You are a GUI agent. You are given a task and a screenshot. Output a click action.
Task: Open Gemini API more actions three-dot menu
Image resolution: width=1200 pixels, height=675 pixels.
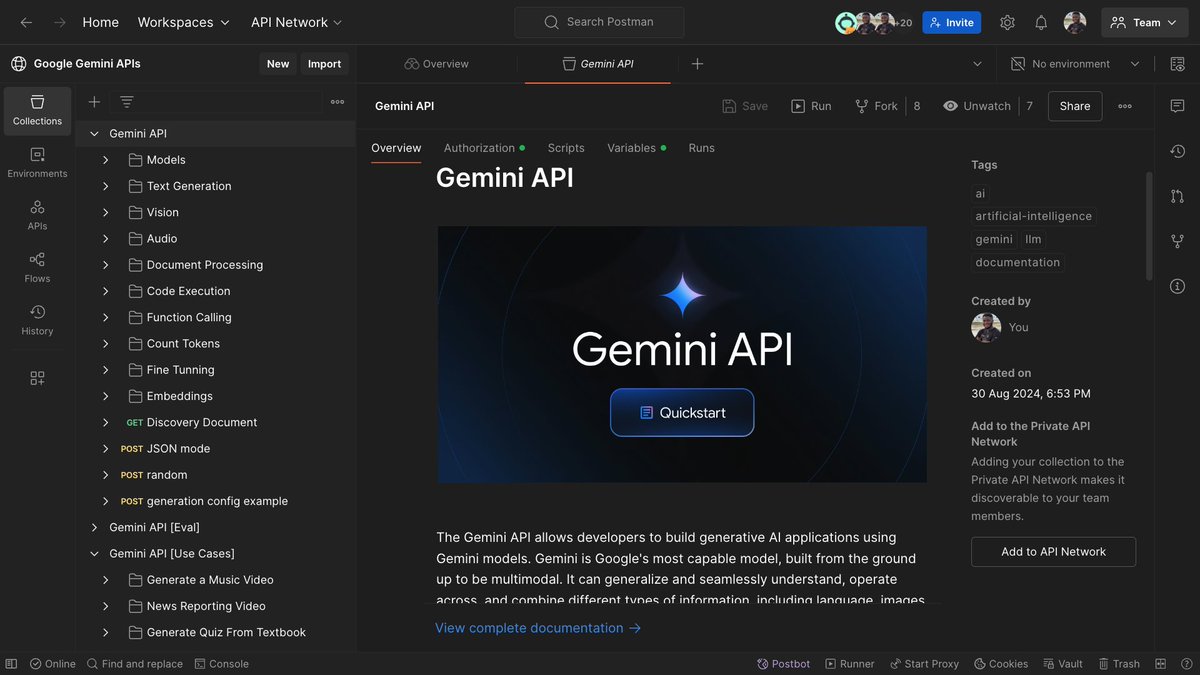pos(1125,106)
